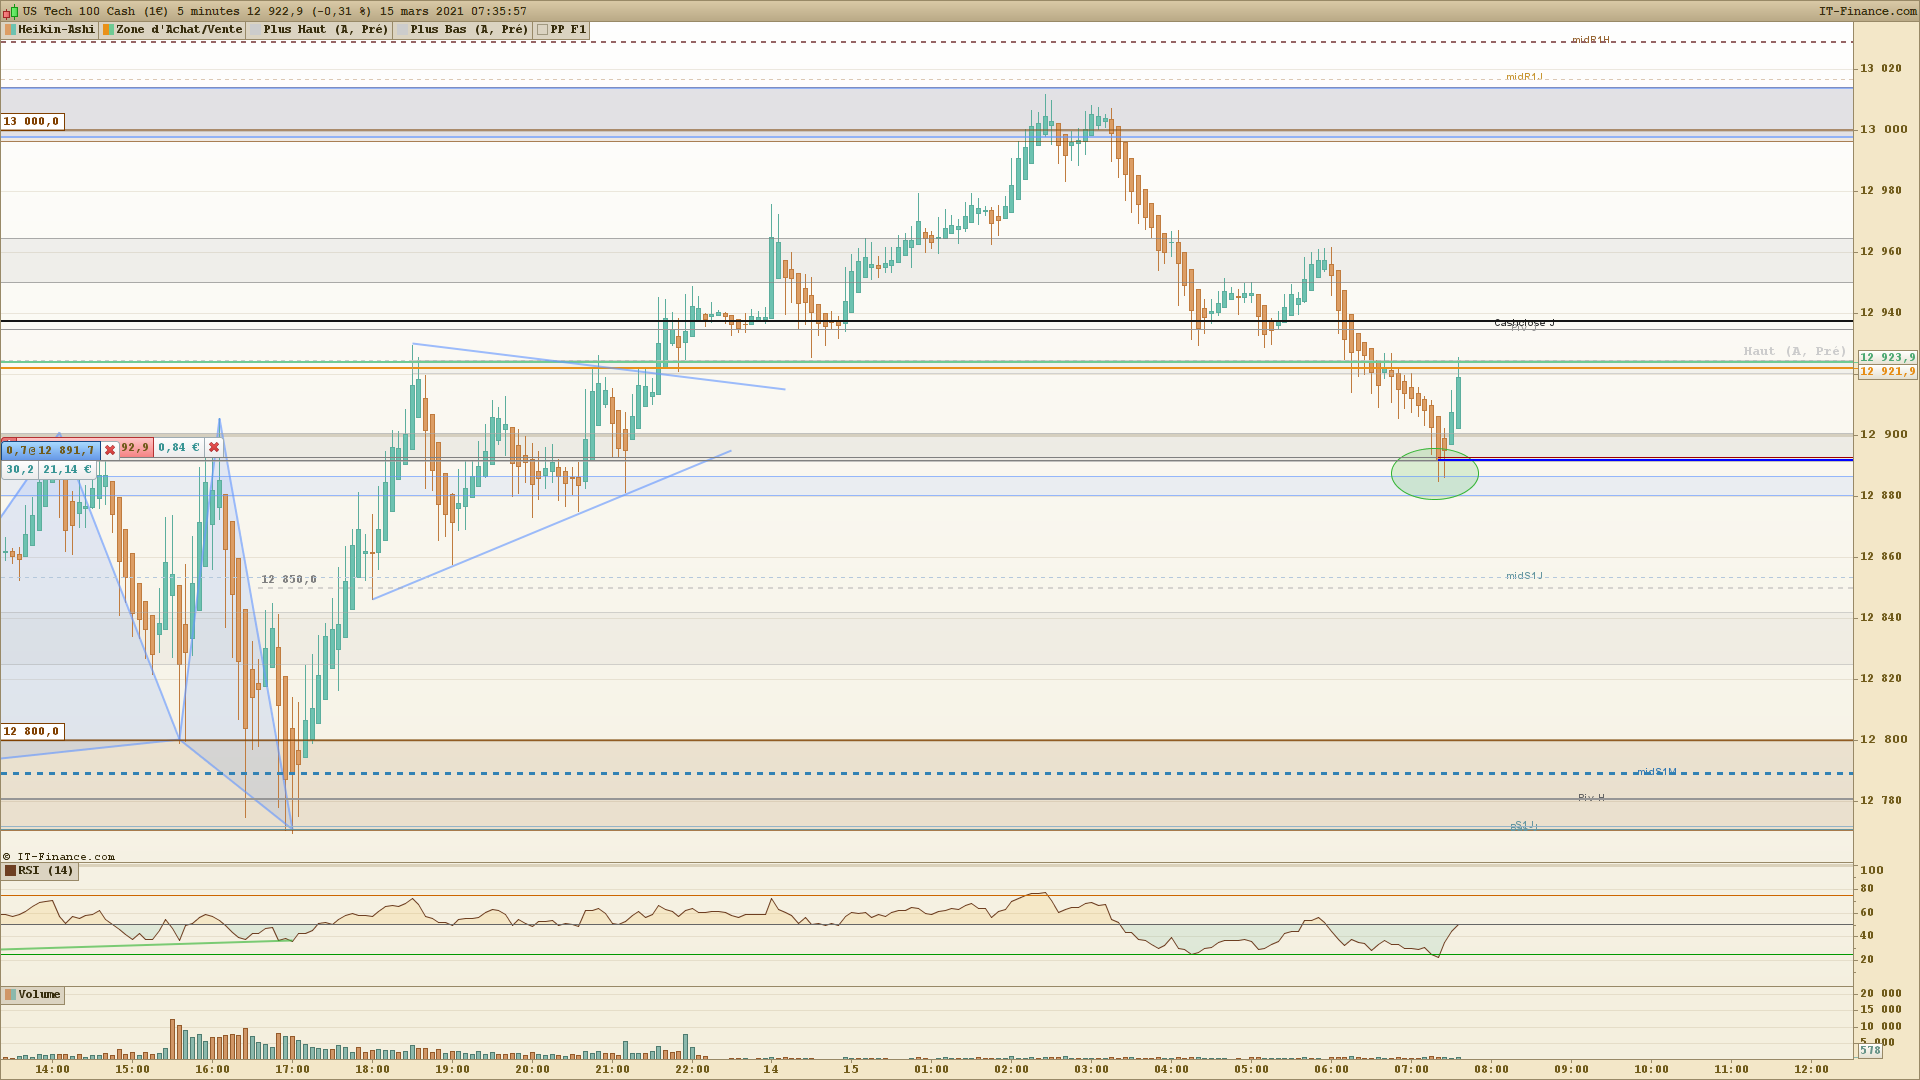Click the Heikin-Ashi color indicator icon
Viewport: 1920px width, 1080px height.
point(10,30)
